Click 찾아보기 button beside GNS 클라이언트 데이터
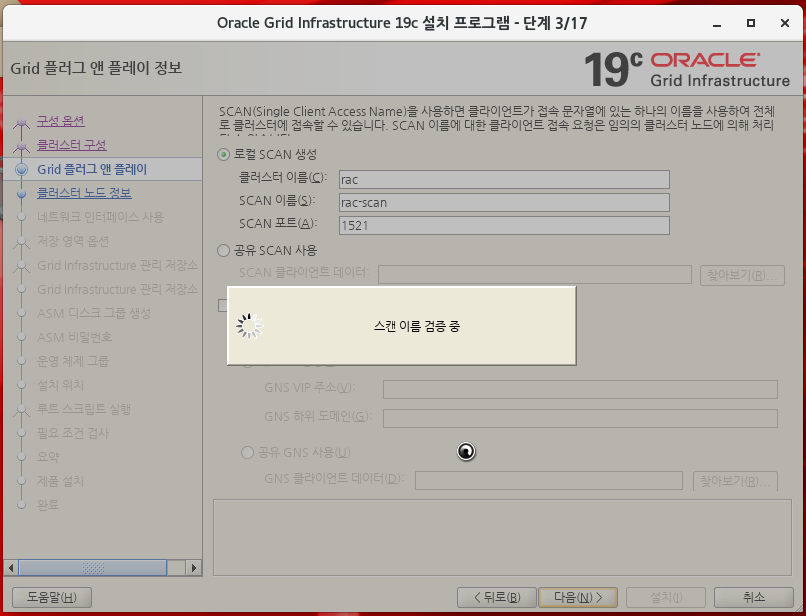This screenshot has height=616, width=806. [x=735, y=481]
